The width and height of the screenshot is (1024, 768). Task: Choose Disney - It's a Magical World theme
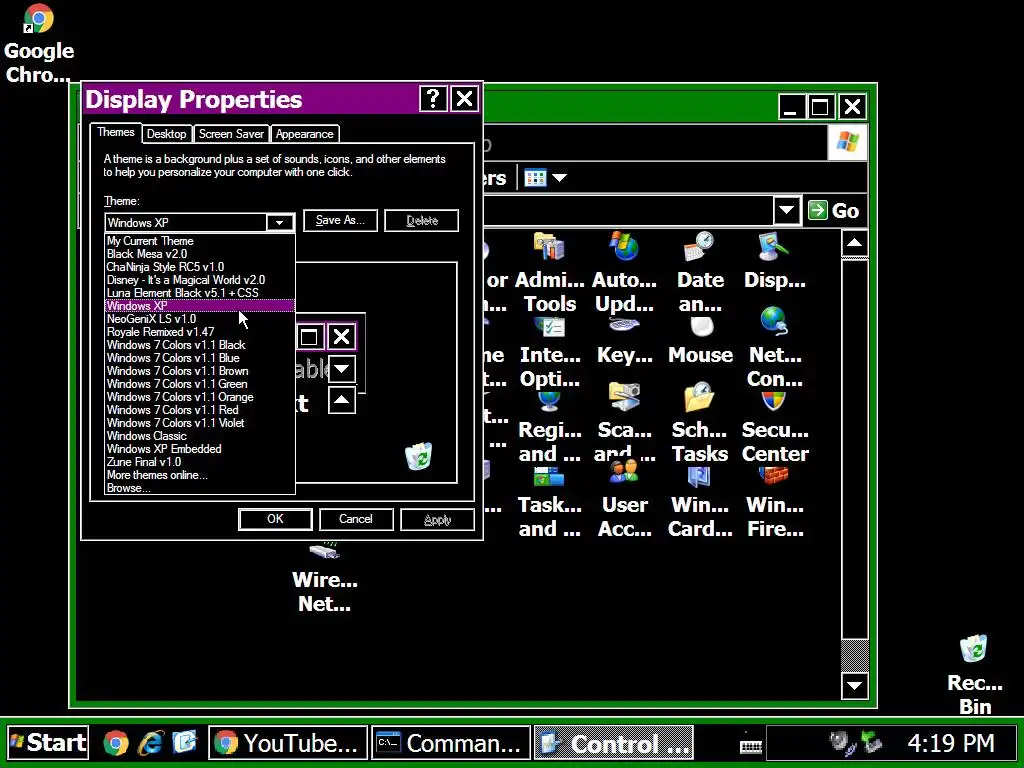click(200, 280)
